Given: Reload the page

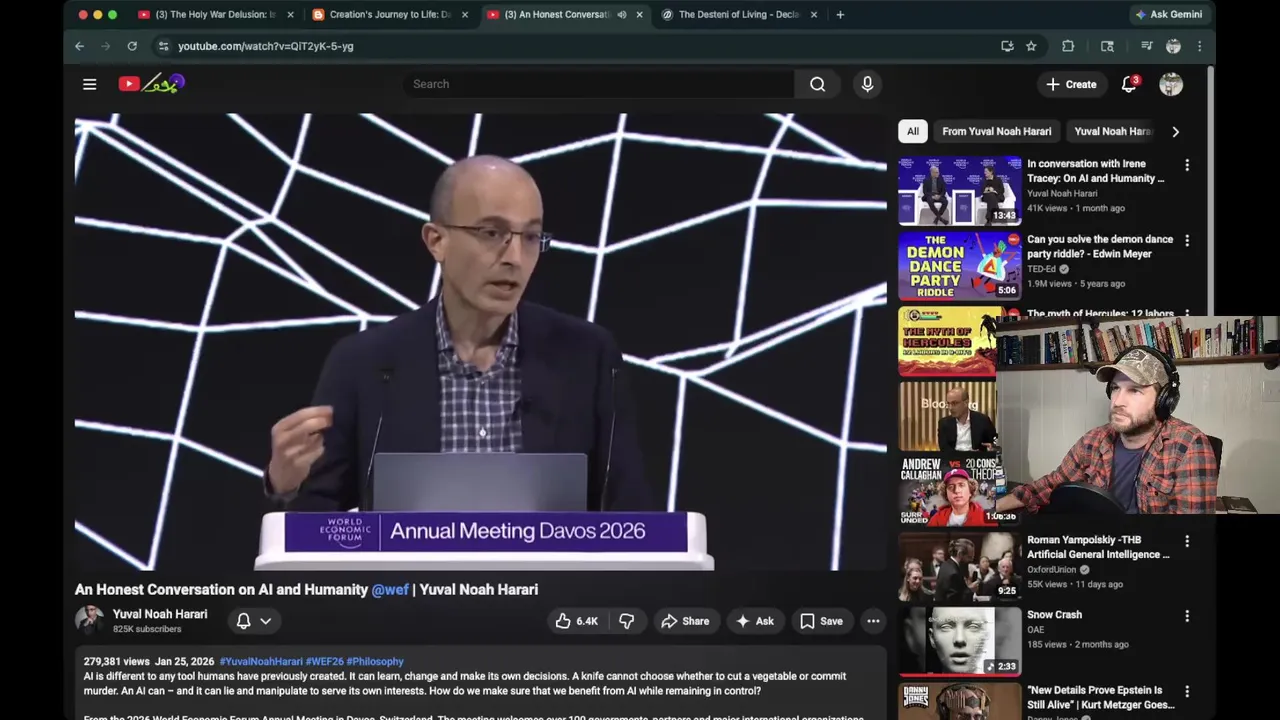Looking at the screenshot, I should coord(132,46).
